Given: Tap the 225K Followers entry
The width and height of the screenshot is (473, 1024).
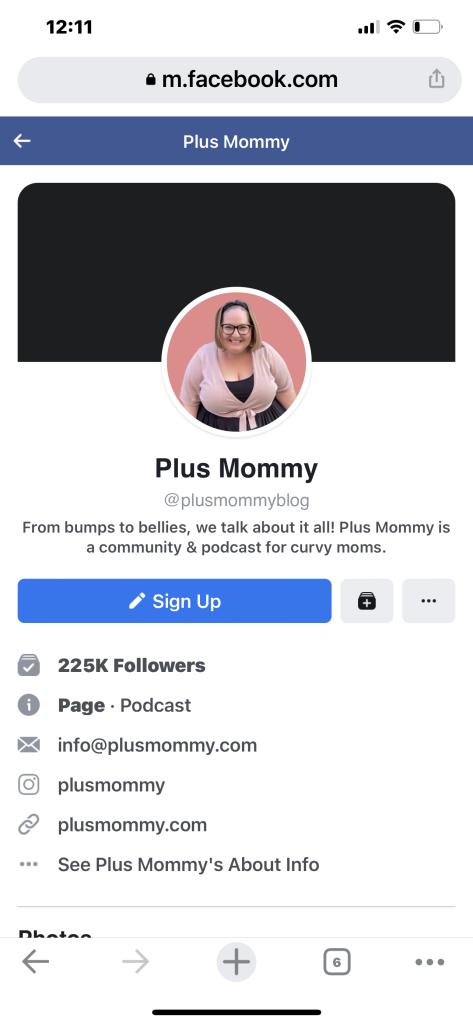Looking at the screenshot, I should (131, 665).
